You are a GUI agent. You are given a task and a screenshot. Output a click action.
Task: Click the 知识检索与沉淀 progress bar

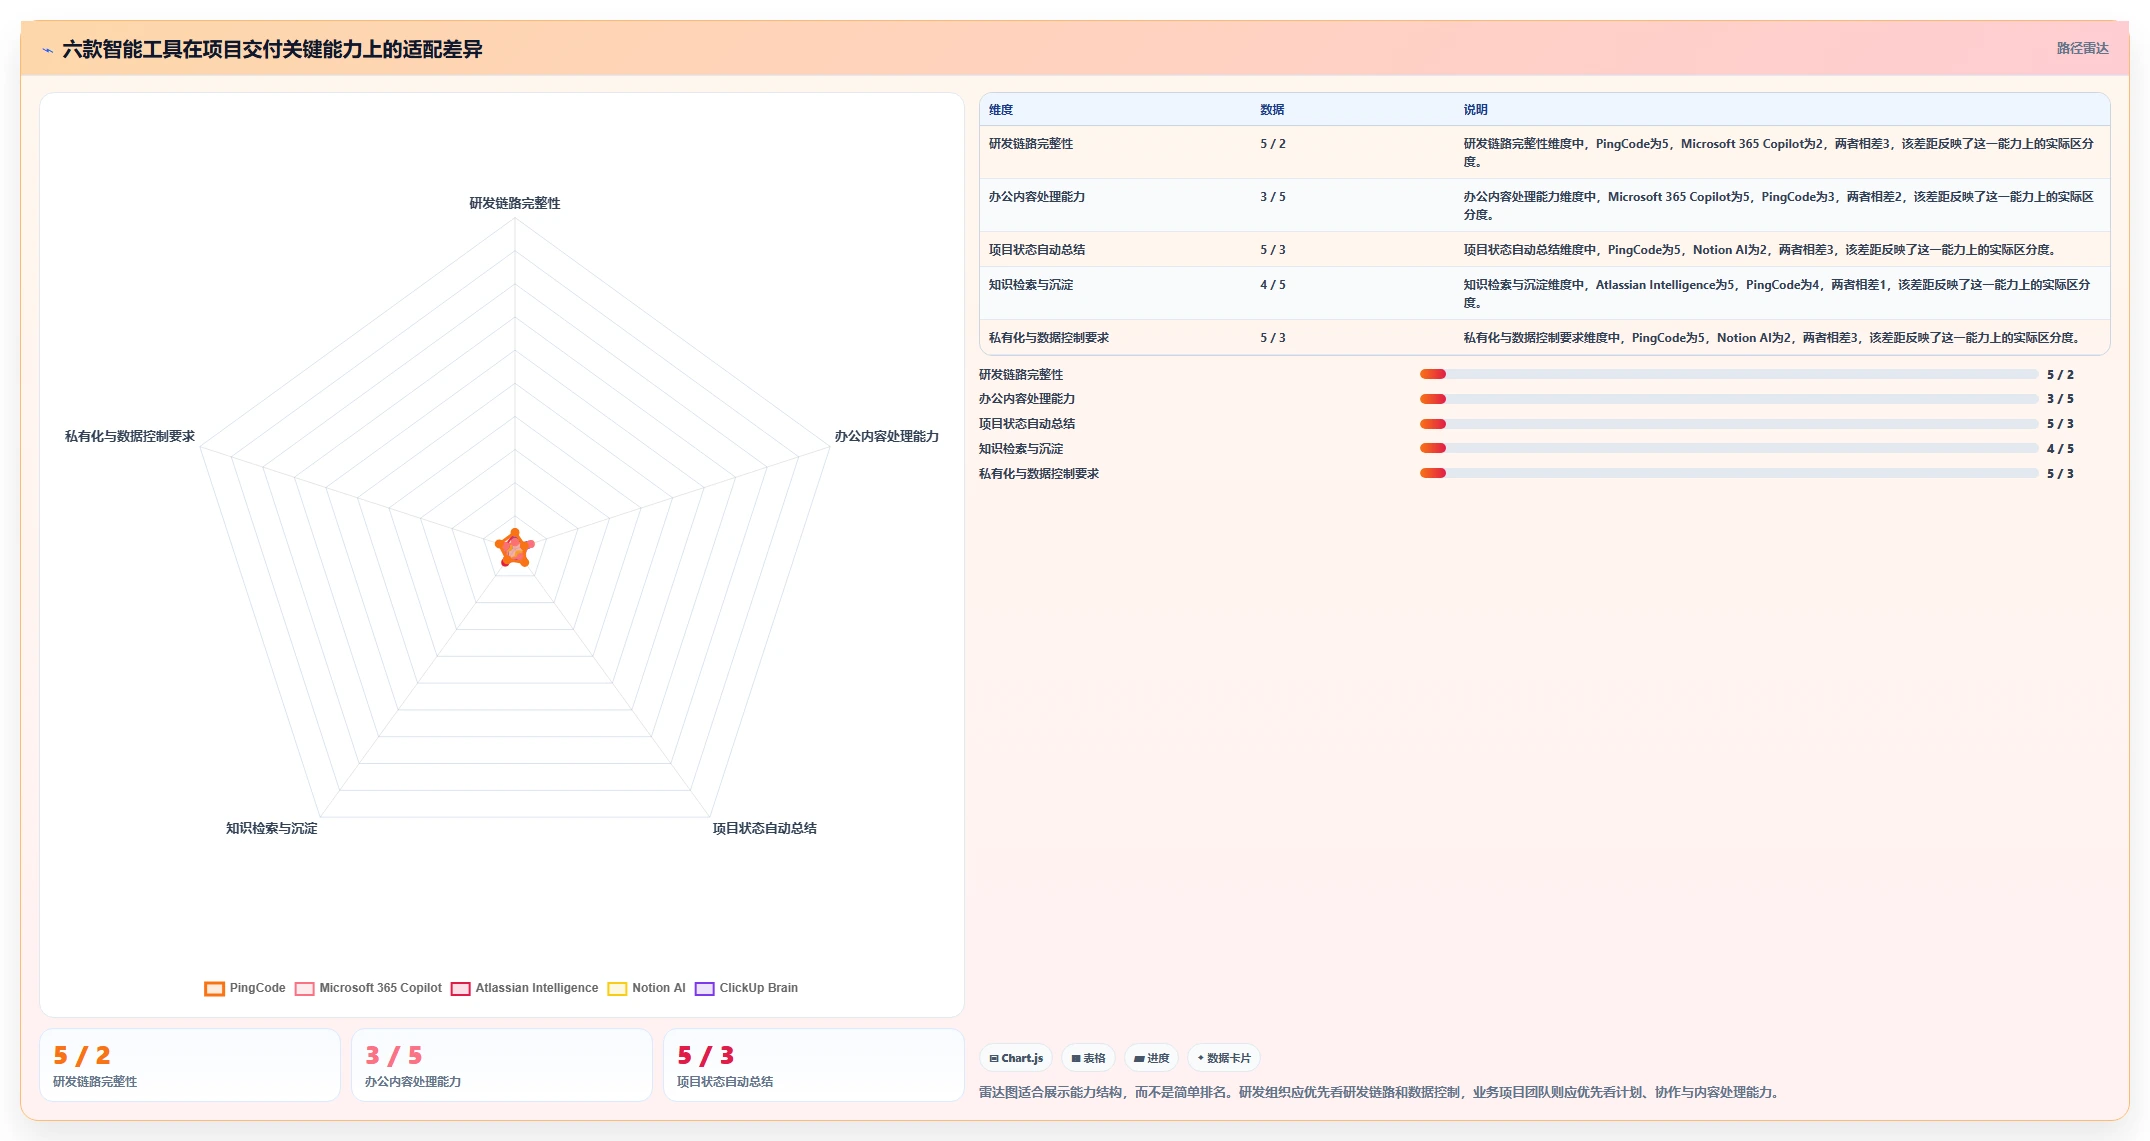click(x=1728, y=448)
